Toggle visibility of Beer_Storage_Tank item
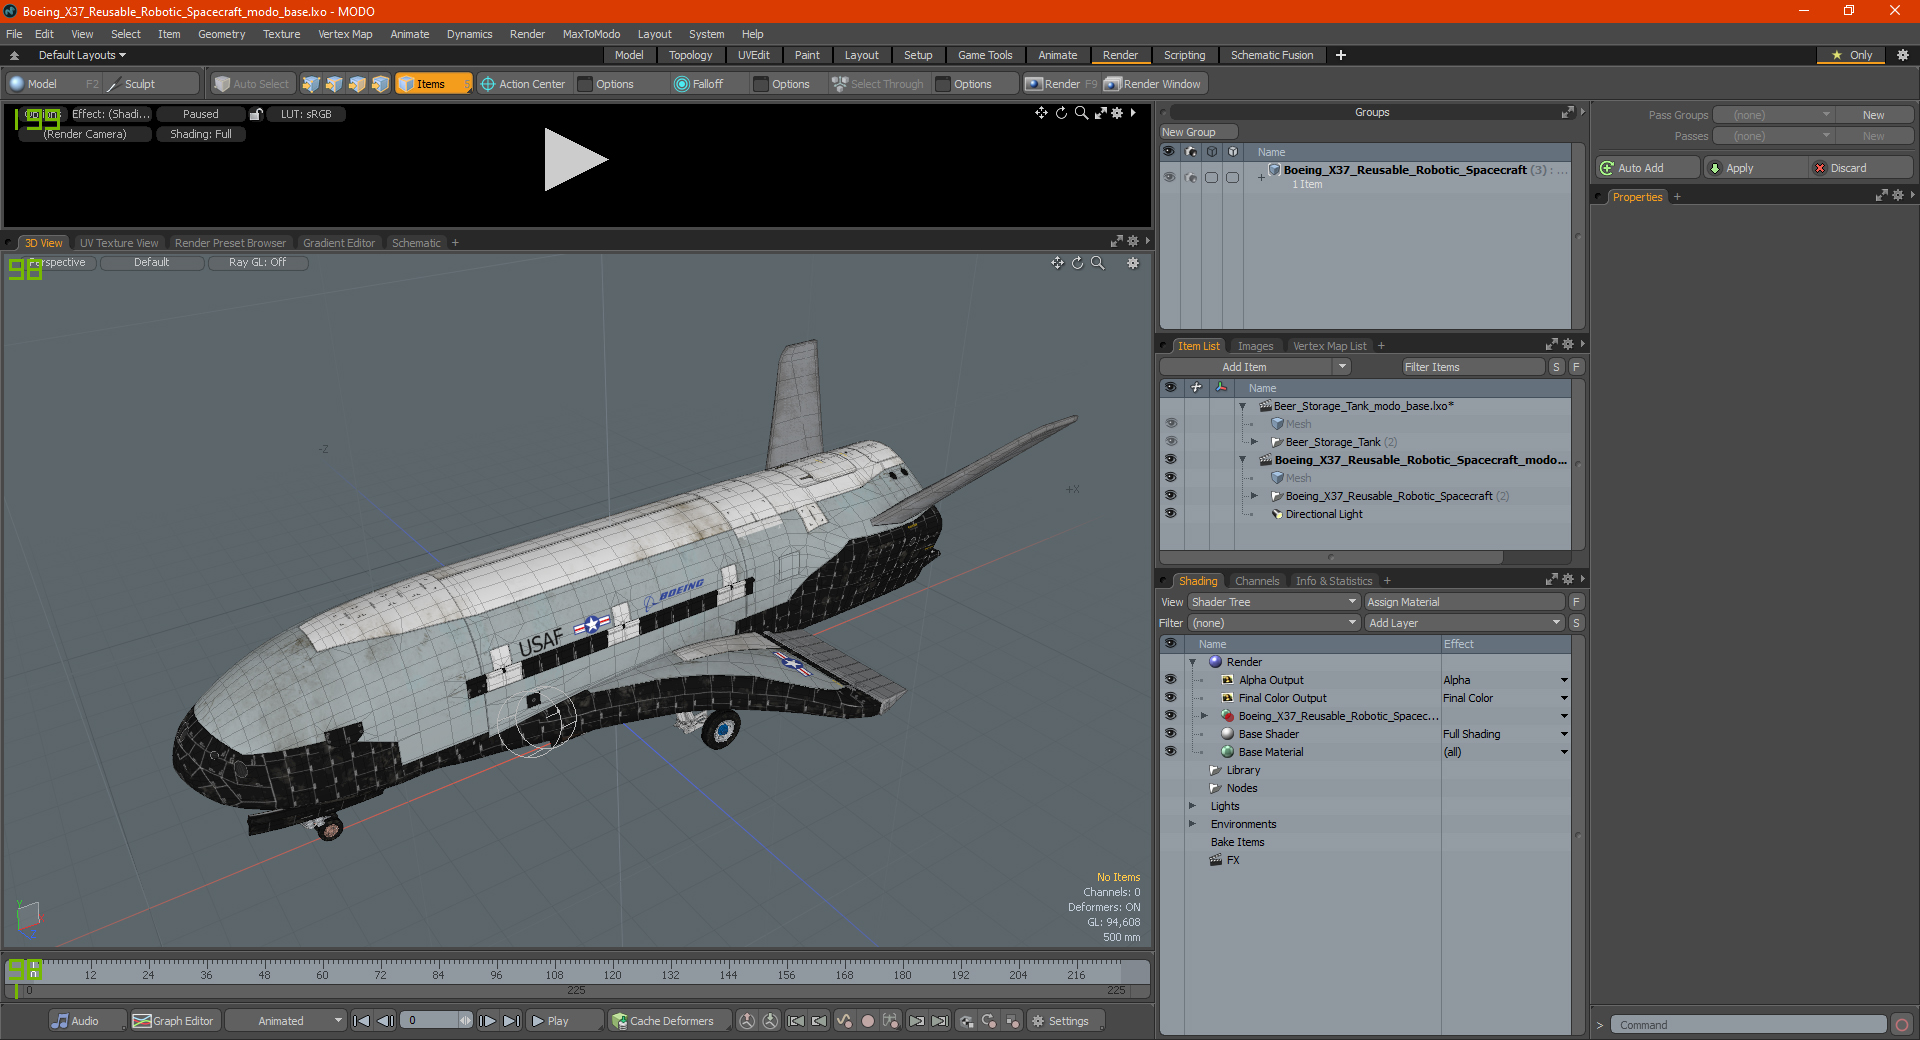Viewport: 1920px width, 1040px height. tap(1170, 442)
